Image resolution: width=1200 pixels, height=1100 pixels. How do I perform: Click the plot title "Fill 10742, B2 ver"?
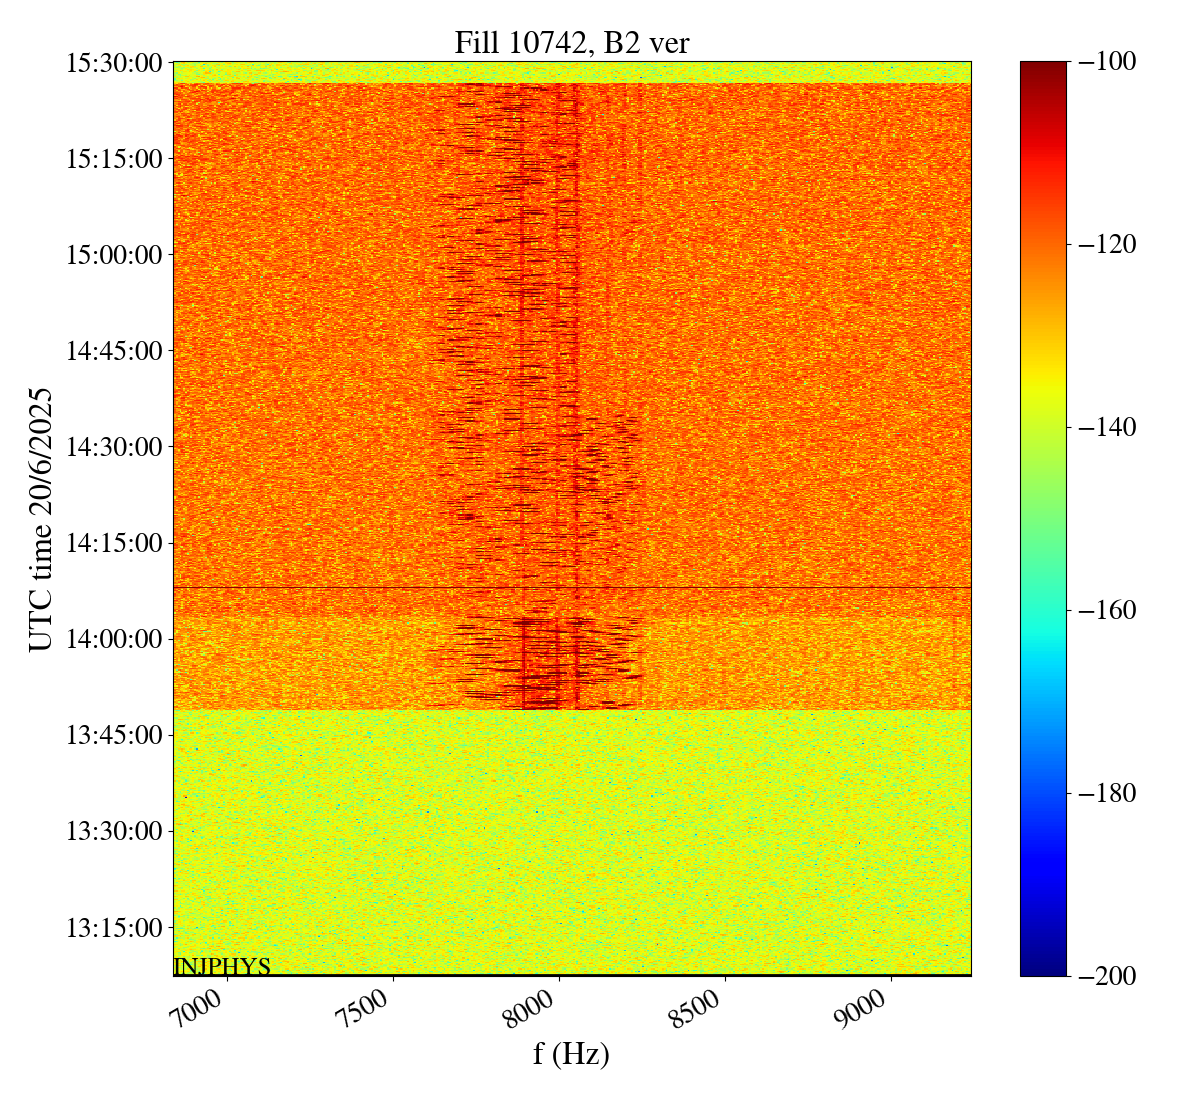tap(571, 42)
